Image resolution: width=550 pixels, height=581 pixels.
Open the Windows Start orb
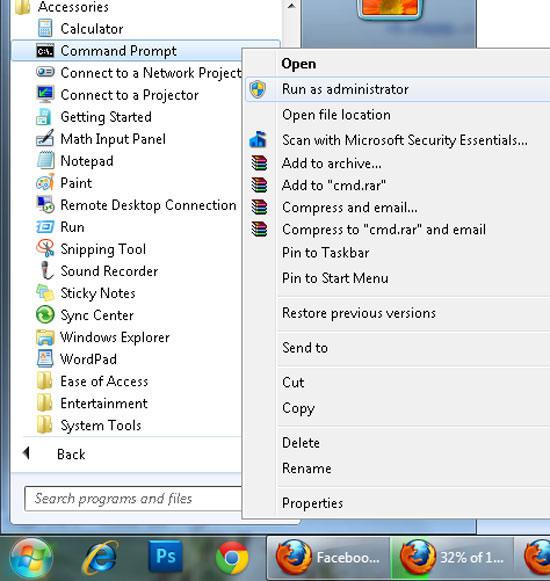[31, 558]
